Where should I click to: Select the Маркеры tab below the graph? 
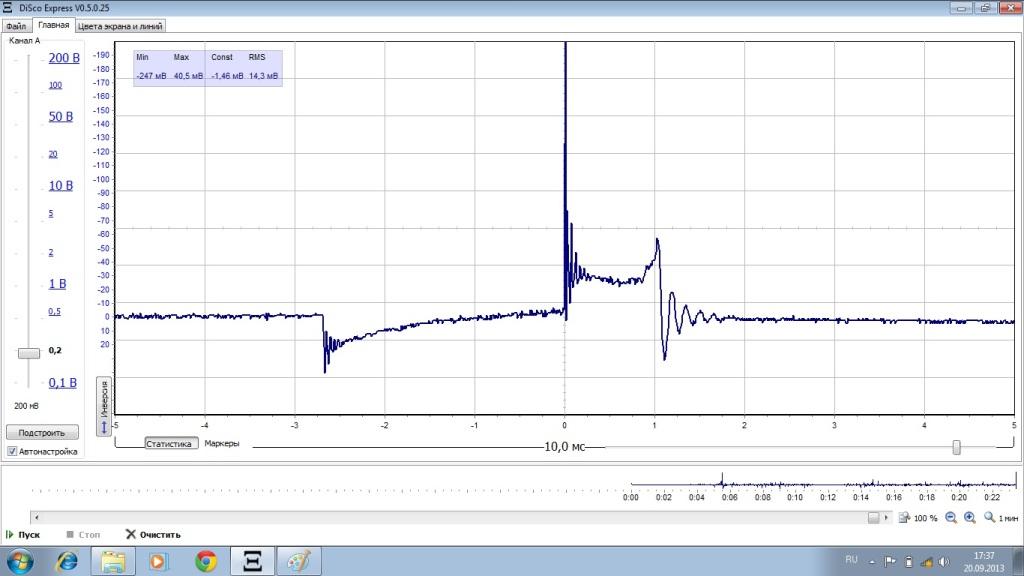pos(221,443)
